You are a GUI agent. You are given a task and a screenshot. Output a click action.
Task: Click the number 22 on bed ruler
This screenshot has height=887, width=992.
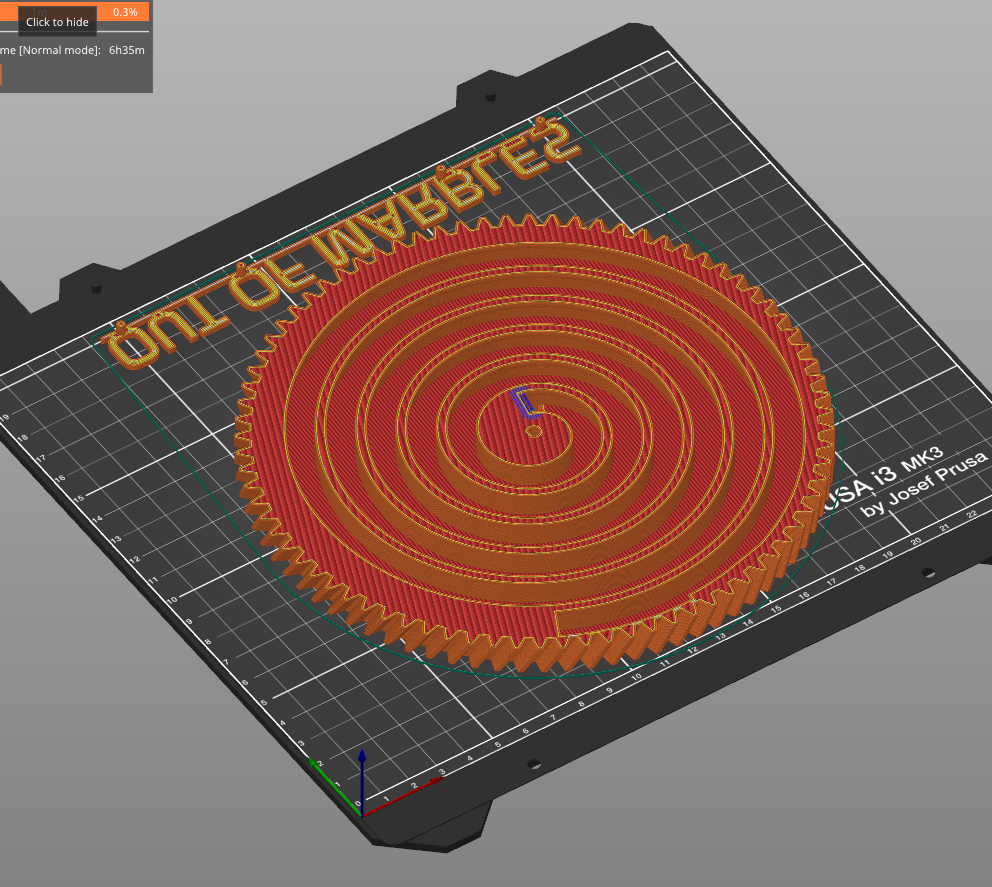971,514
